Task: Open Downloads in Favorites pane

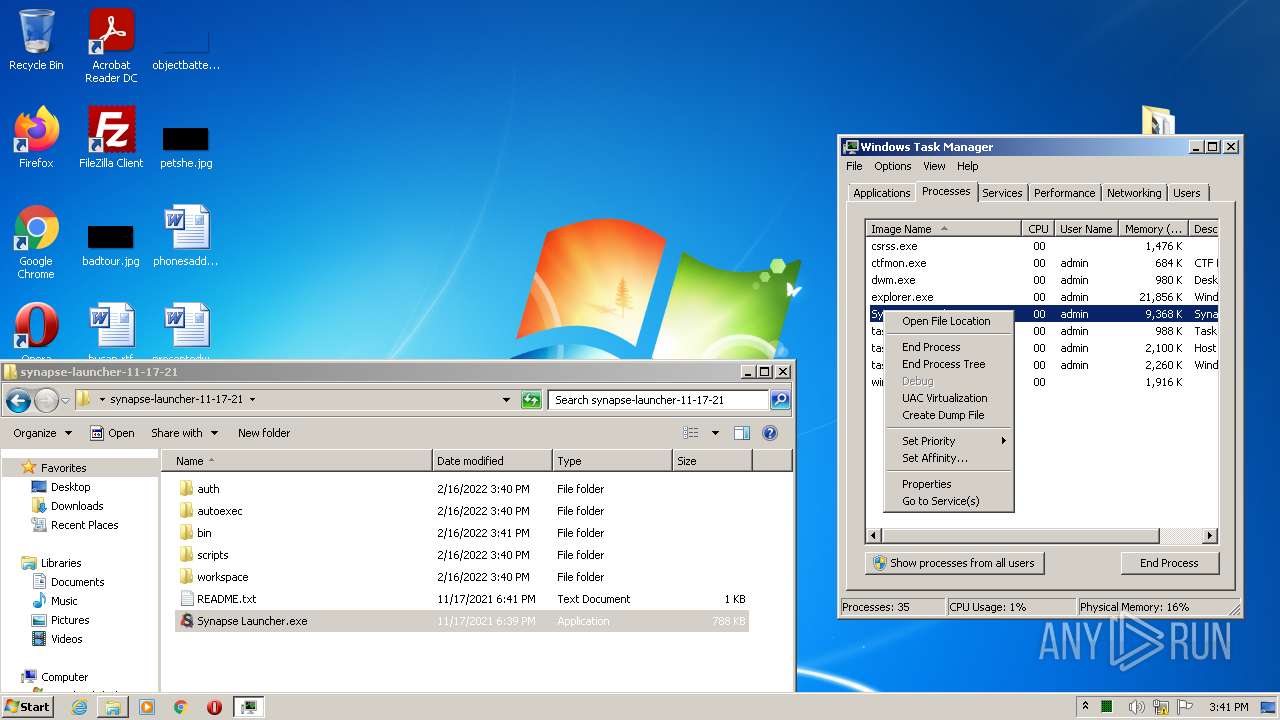Action: pos(77,506)
